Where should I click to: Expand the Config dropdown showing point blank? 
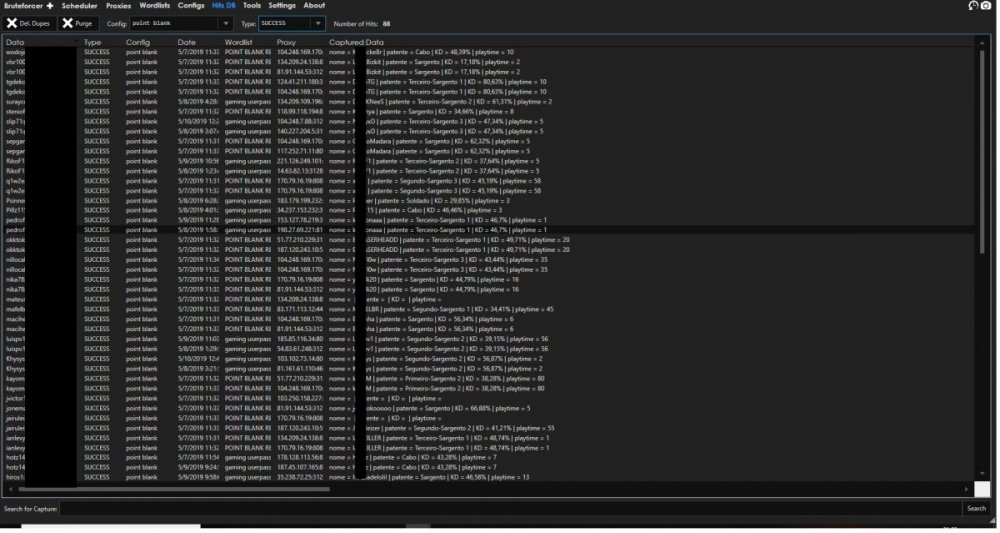pyautogui.click(x=226, y=24)
